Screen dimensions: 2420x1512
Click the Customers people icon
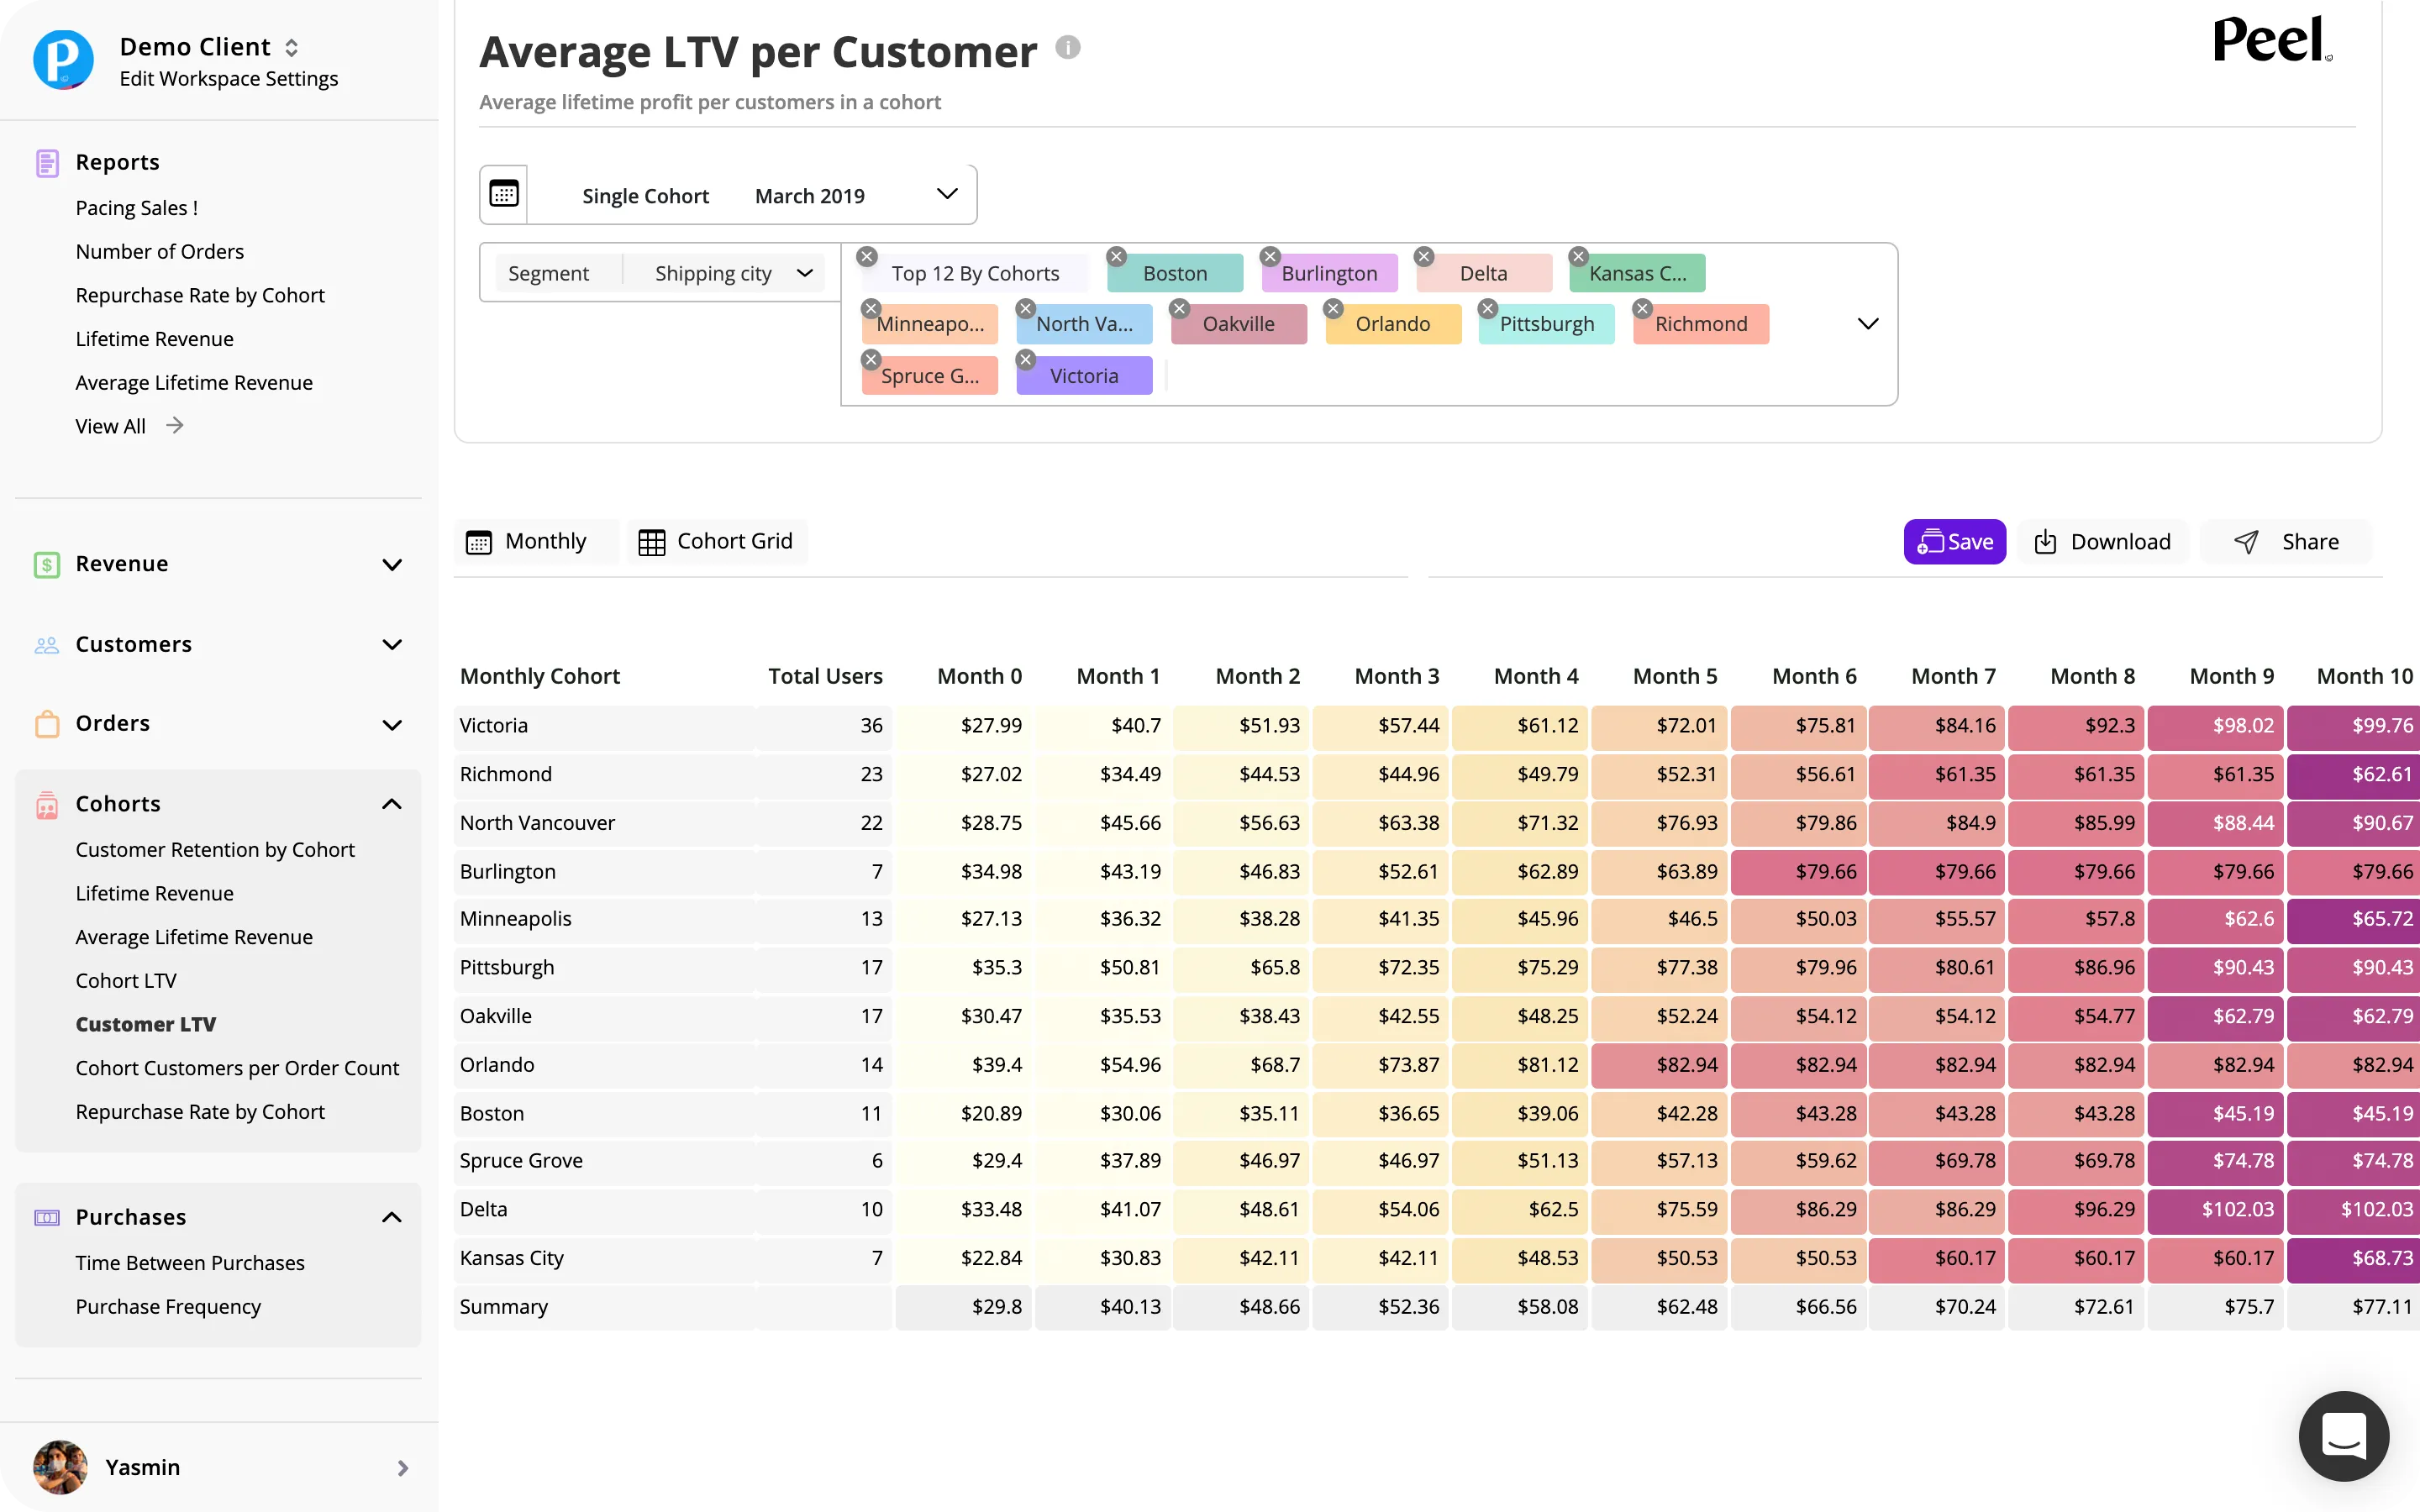[x=47, y=645]
